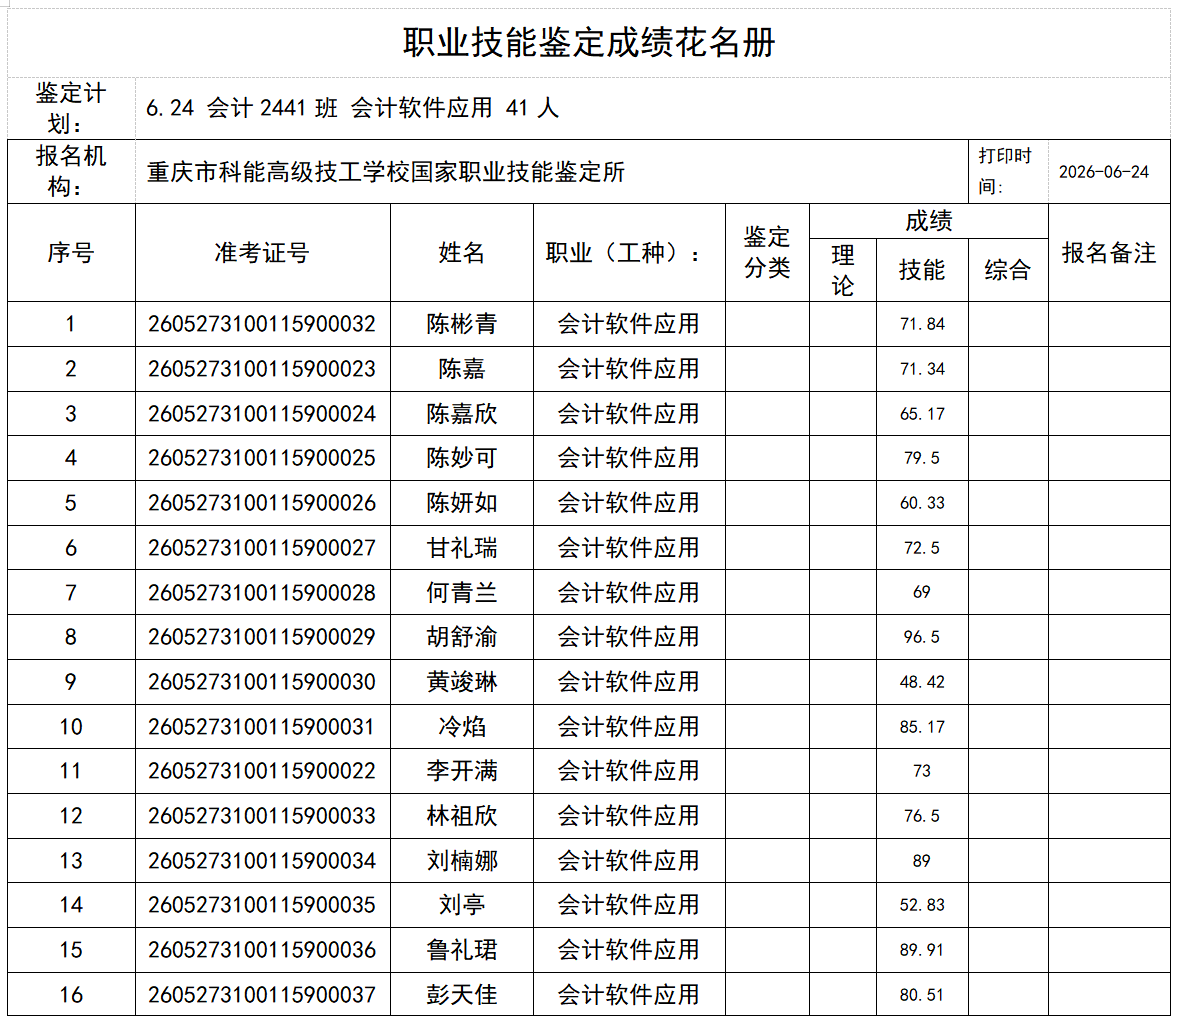The width and height of the screenshot is (1179, 1020).
Task: Select the score 48.42 for 黄竣琳
Action: click(x=922, y=682)
